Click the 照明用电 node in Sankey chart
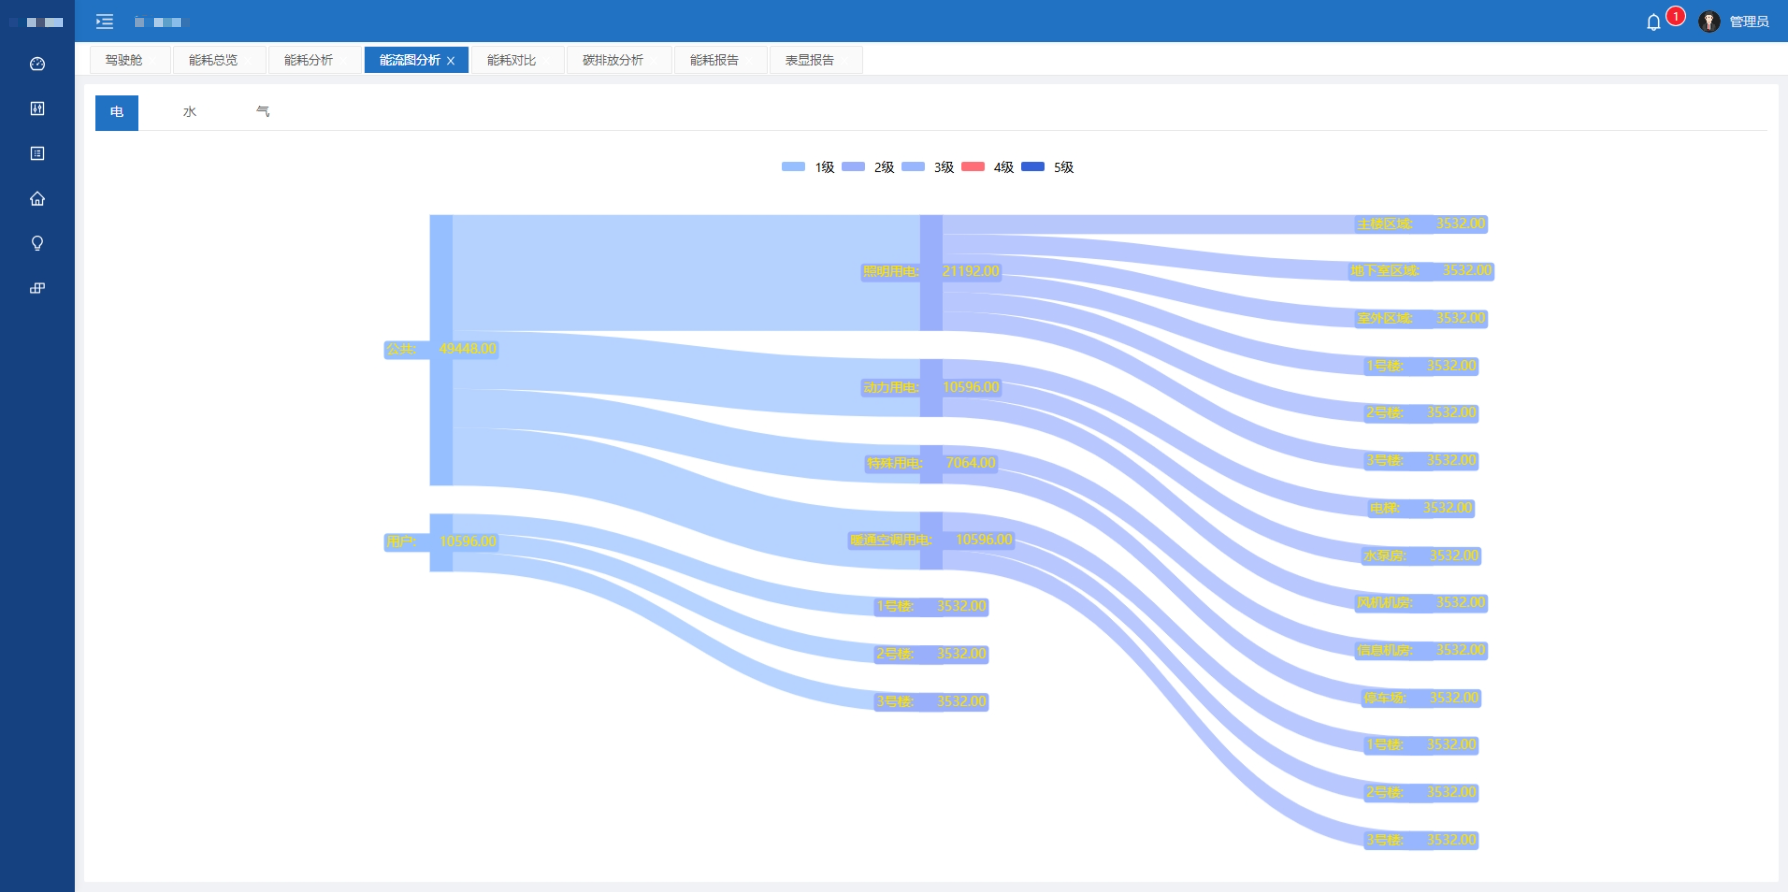Screen dimensions: 1788x892 (x=931, y=272)
